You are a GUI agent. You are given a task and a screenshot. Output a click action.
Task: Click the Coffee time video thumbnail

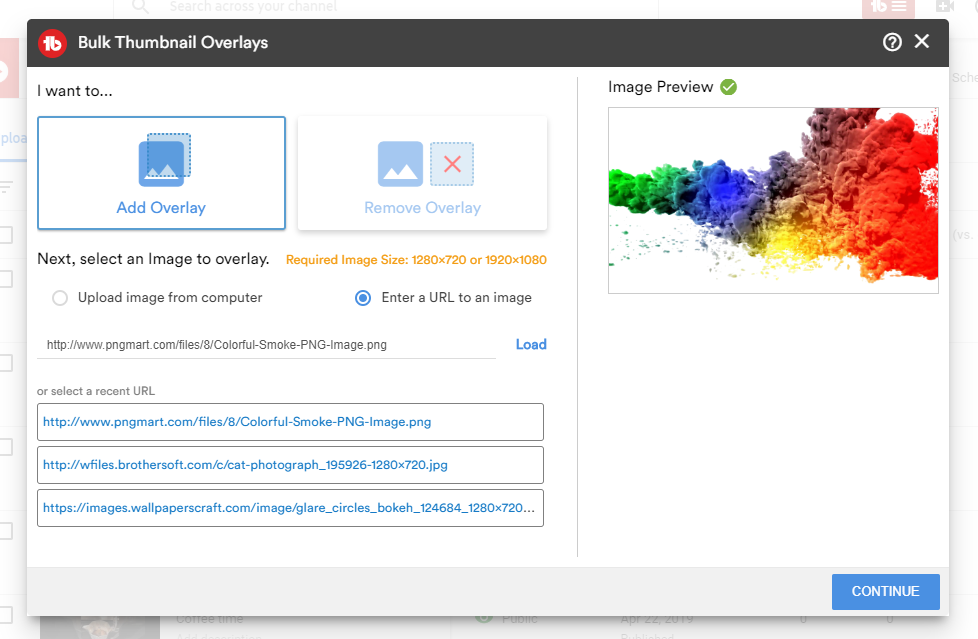[x=100, y=627]
